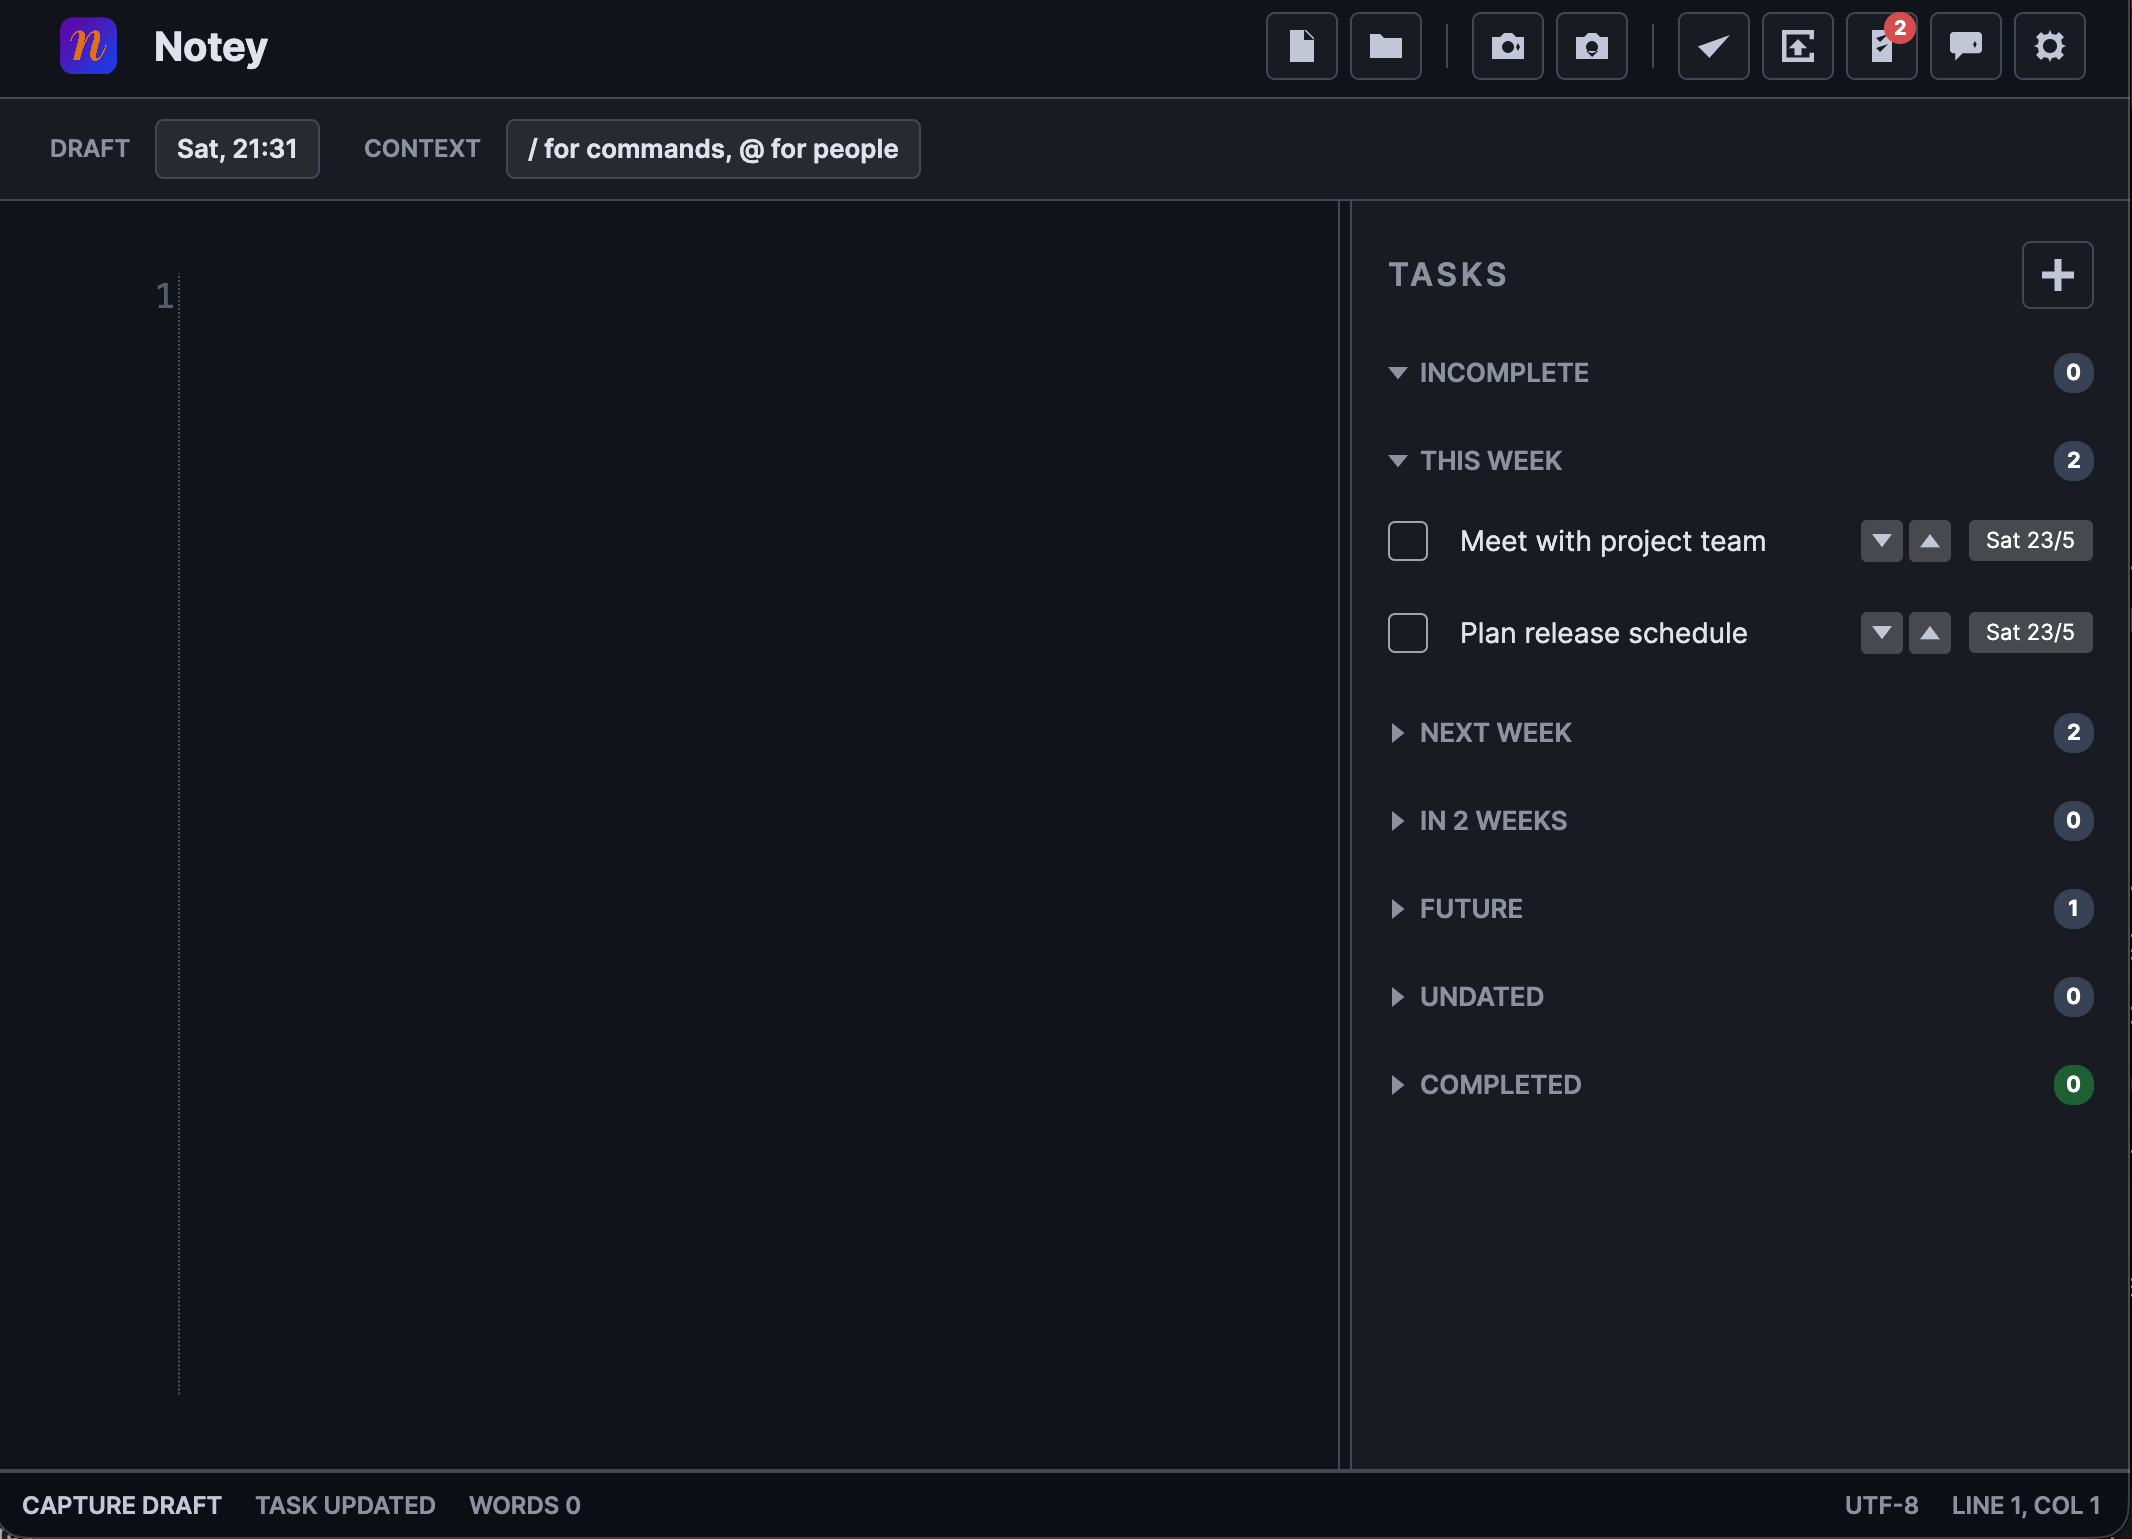2132x1539 pixels.
Task: Move Meet with project team down
Action: tap(1881, 541)
